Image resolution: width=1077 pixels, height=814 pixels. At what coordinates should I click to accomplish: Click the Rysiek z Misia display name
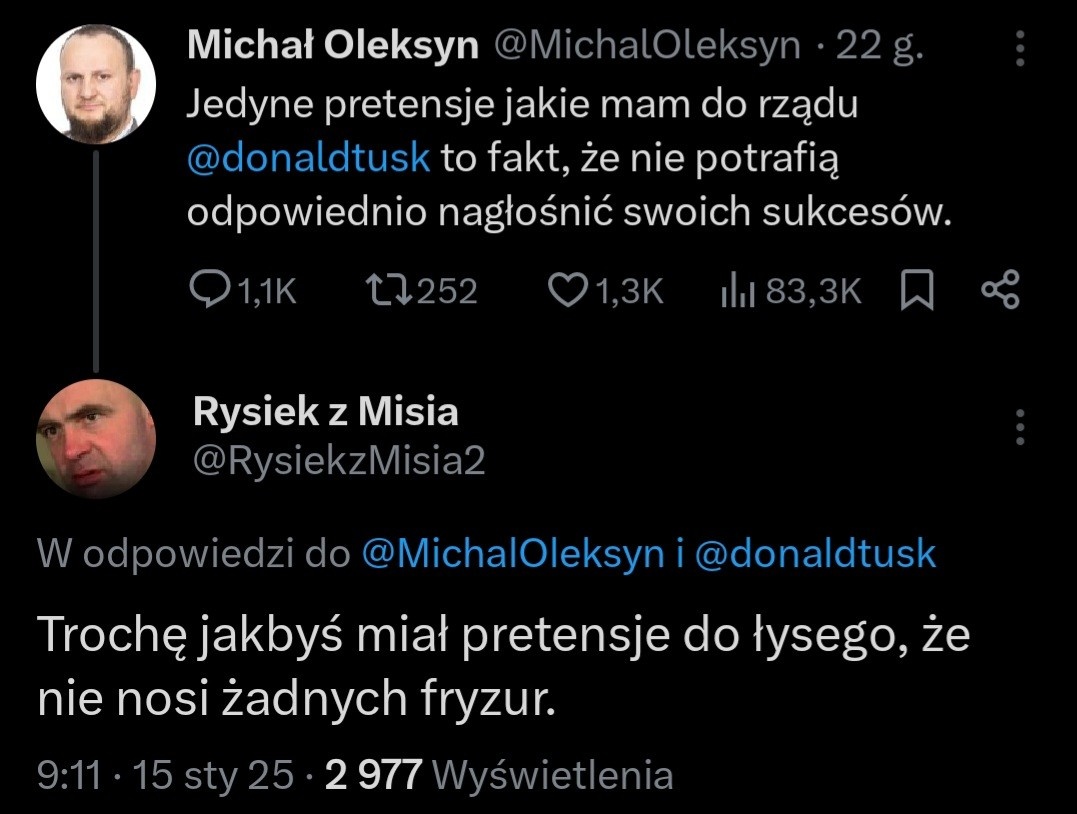(325, 412)
